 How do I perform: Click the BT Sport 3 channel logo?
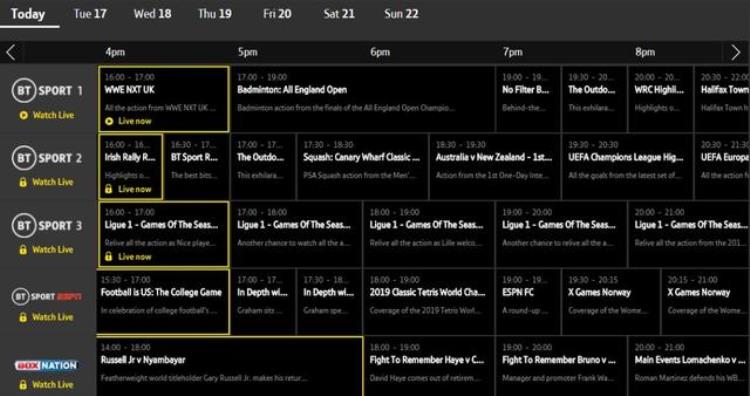pos(47,226)
